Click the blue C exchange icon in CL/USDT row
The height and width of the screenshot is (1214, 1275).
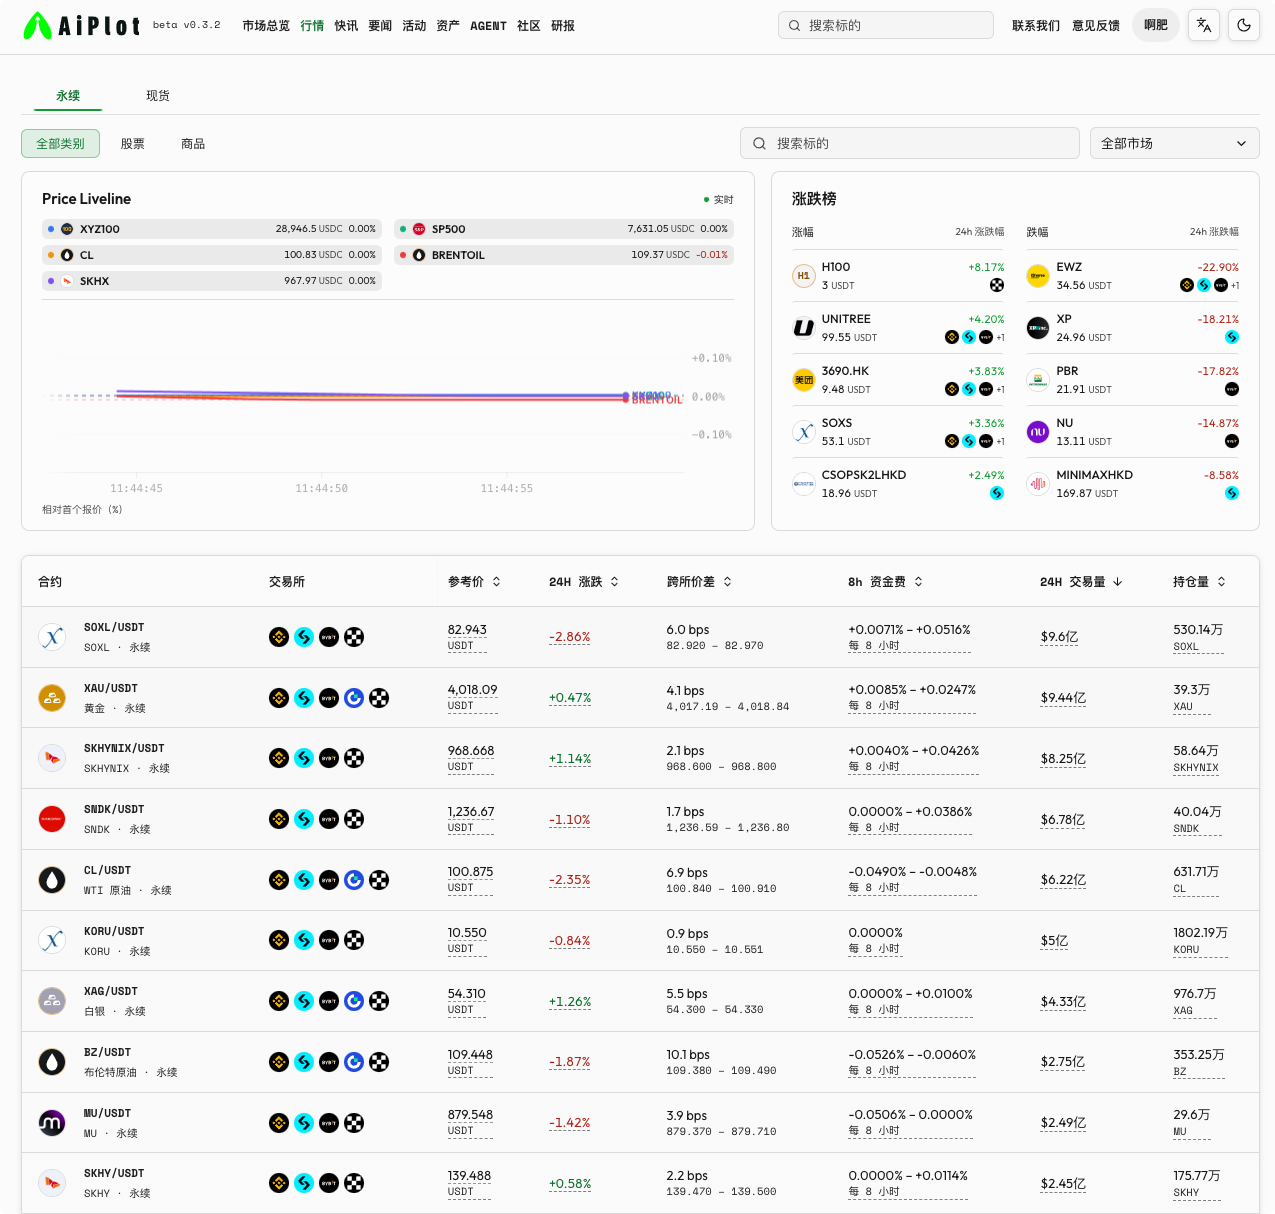coord(354,880)
